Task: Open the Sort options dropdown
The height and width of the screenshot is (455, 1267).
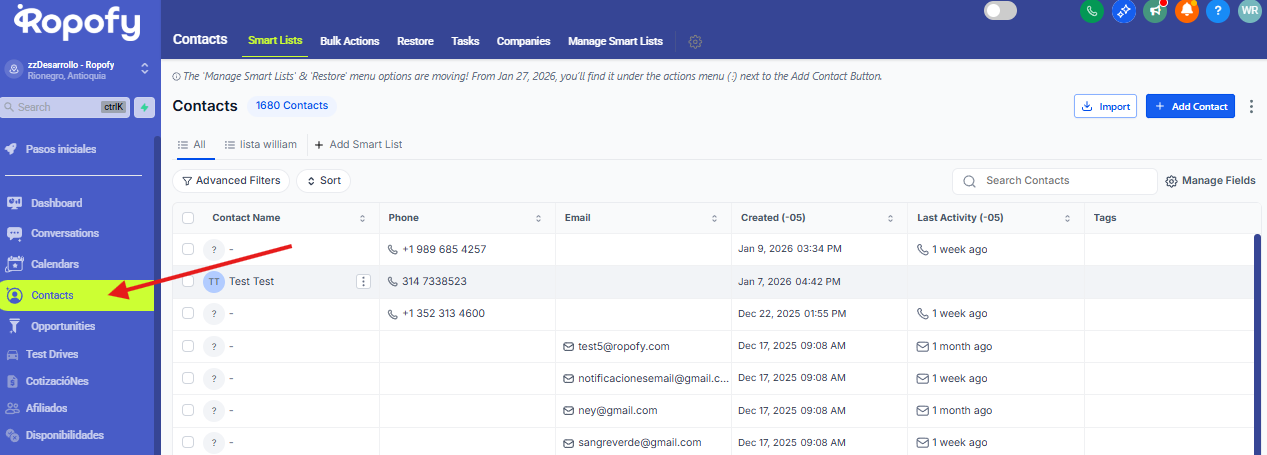Action: 323,181
